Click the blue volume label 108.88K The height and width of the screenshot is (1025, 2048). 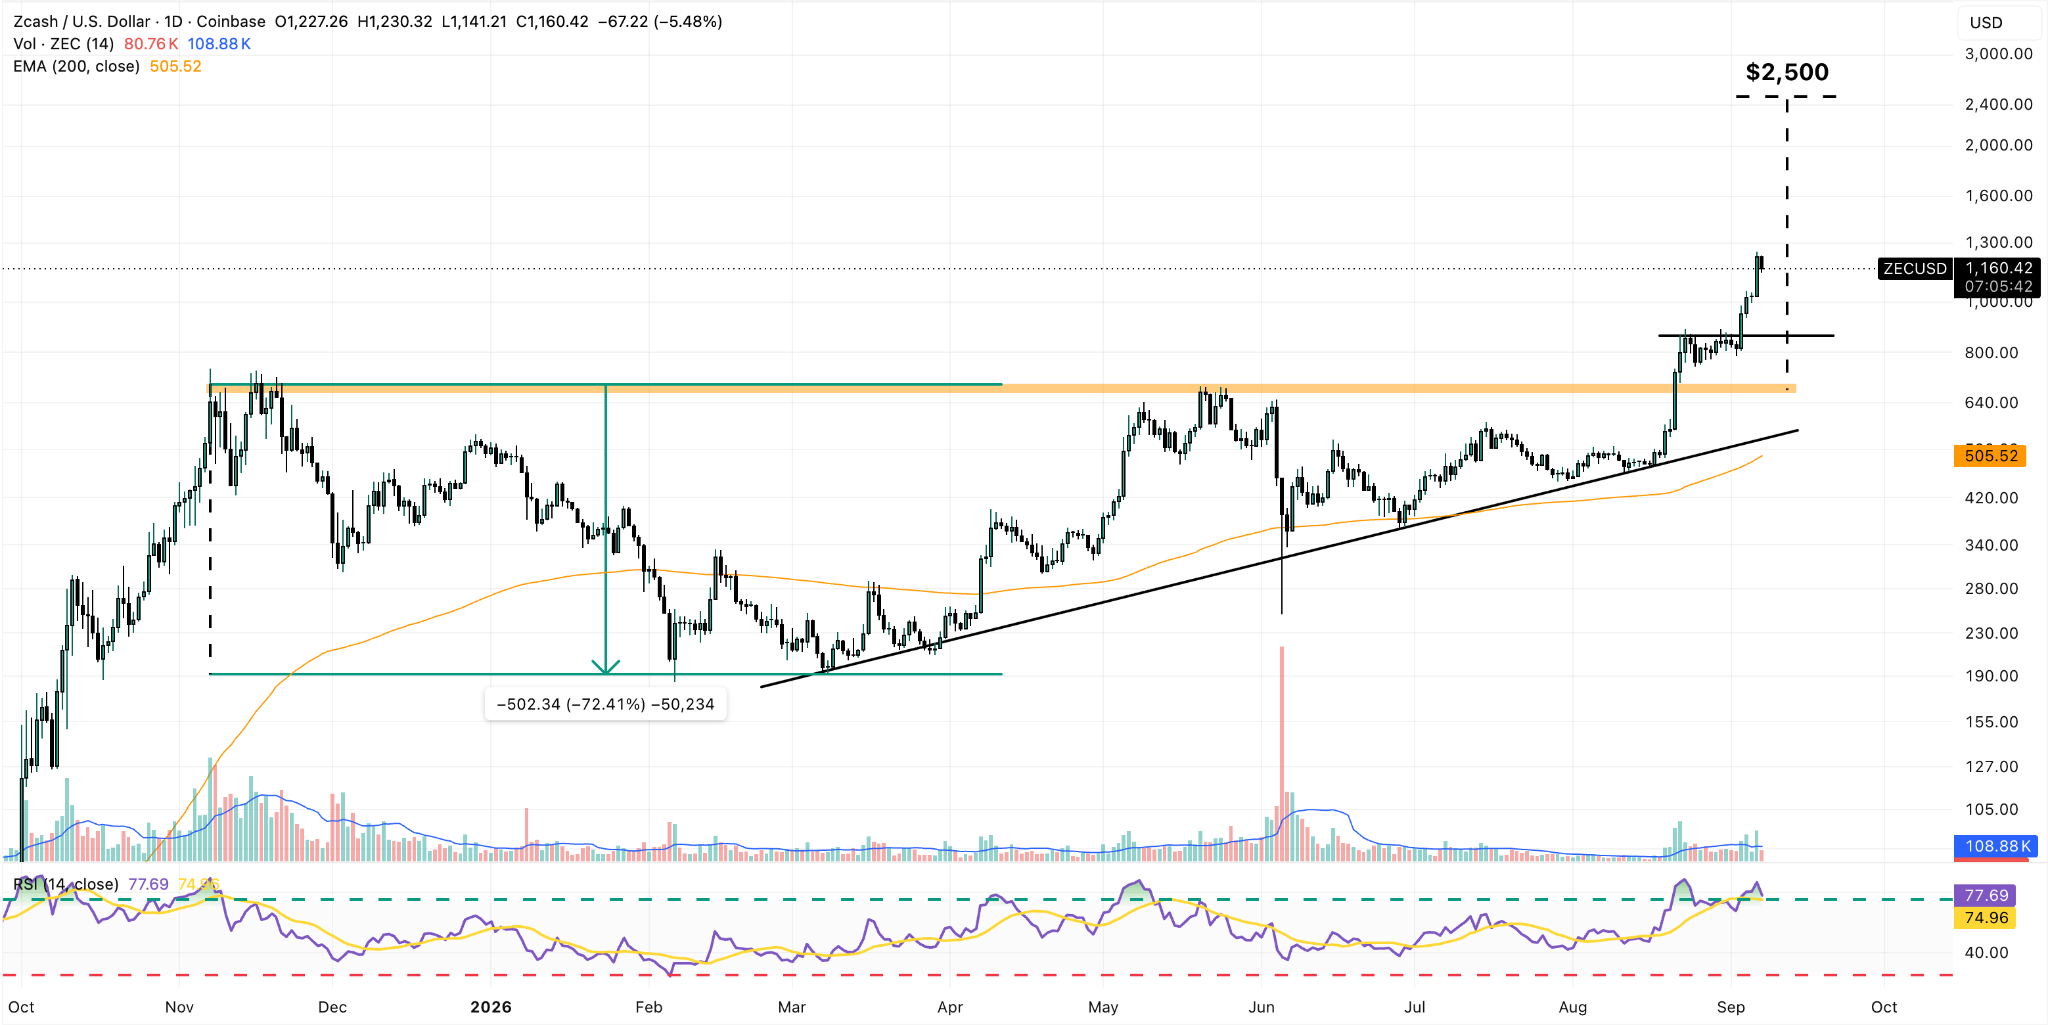[1997, 846]
